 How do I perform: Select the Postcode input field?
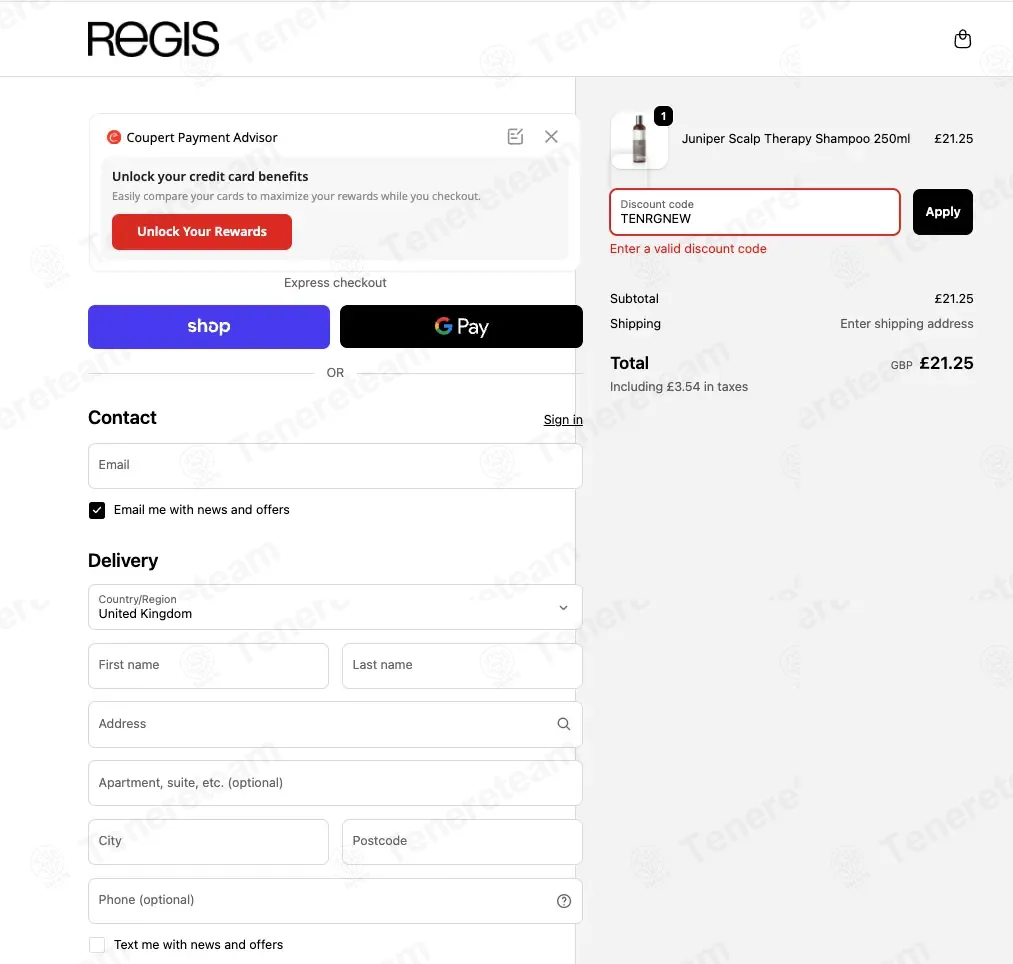pyautogui.click(x=462, y=842)
